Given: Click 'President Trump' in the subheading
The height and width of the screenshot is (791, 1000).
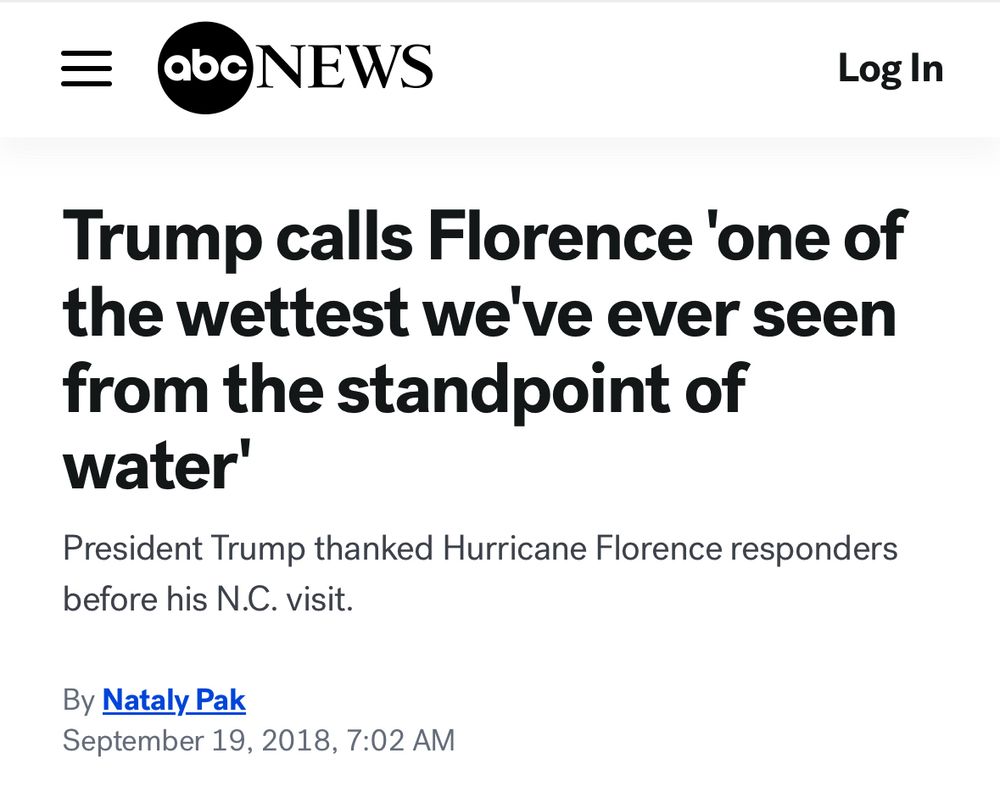Looking at the screenshot, I should [x=184, y=549].
